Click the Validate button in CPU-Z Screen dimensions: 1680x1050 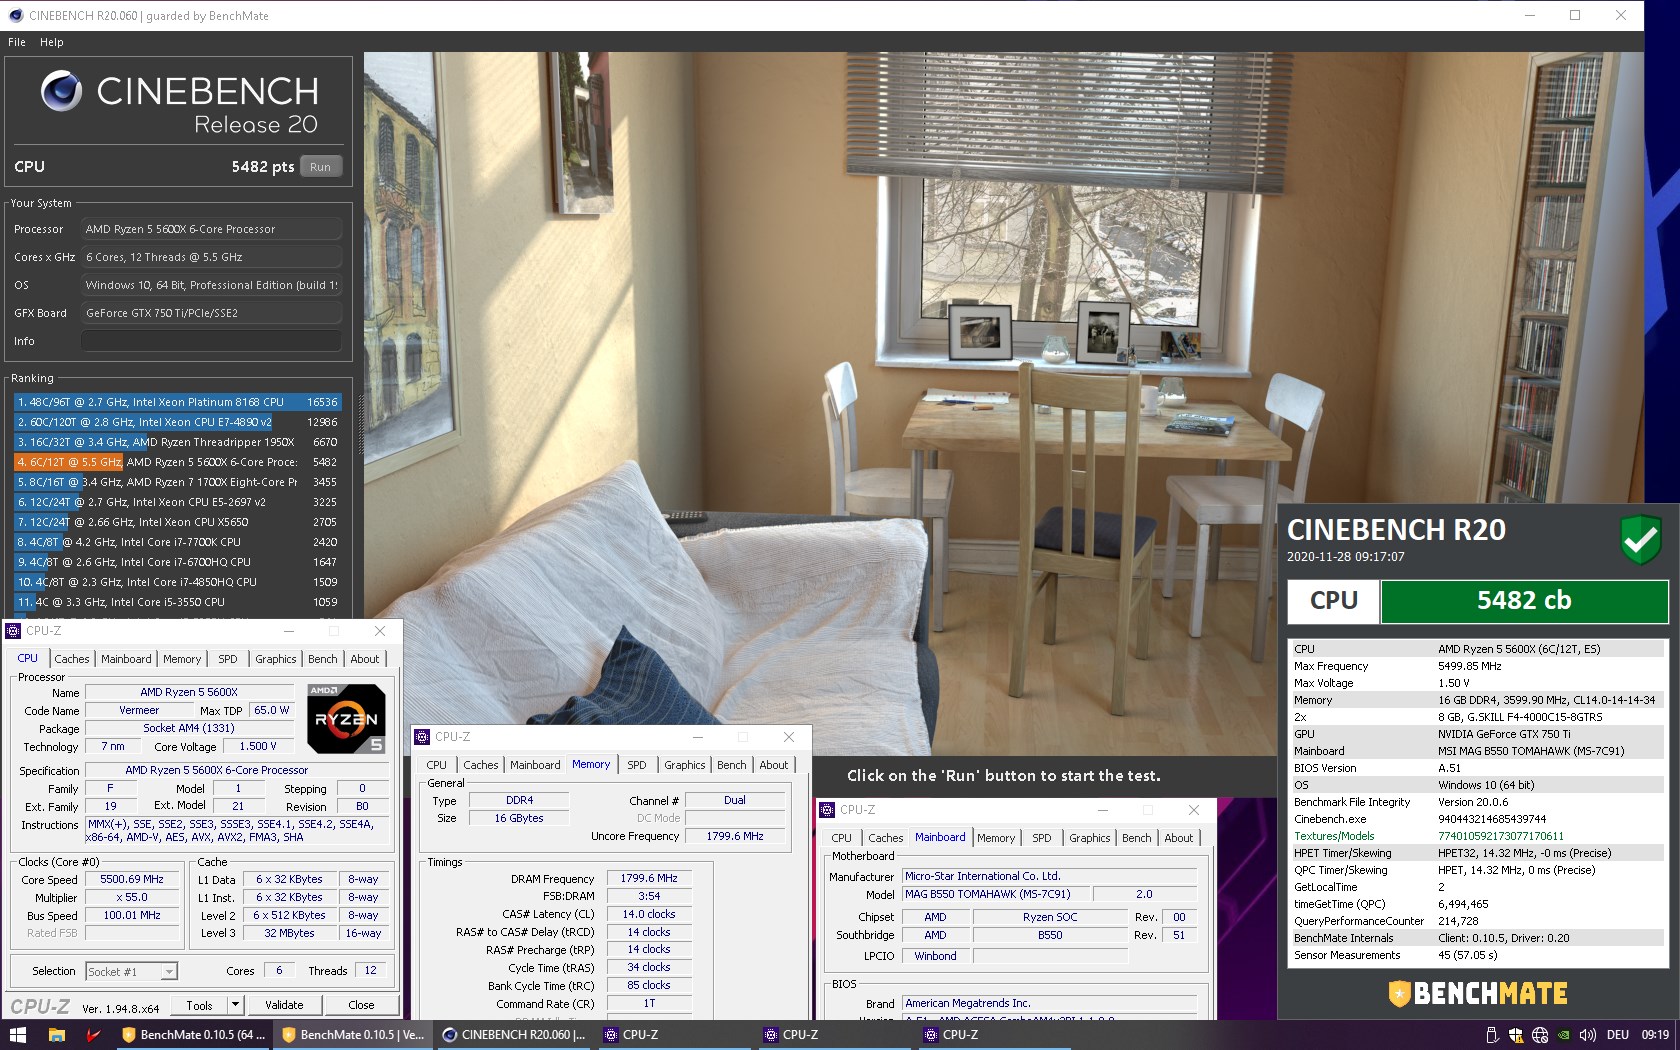pos(284,1005)
